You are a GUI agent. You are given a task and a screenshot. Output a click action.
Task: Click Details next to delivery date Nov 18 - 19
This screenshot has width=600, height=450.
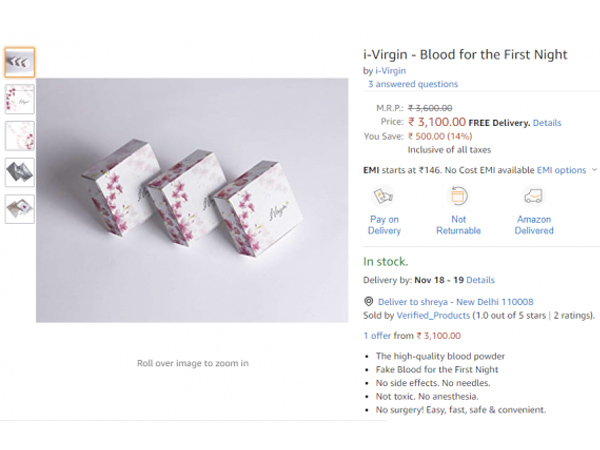tap(480, 280)
